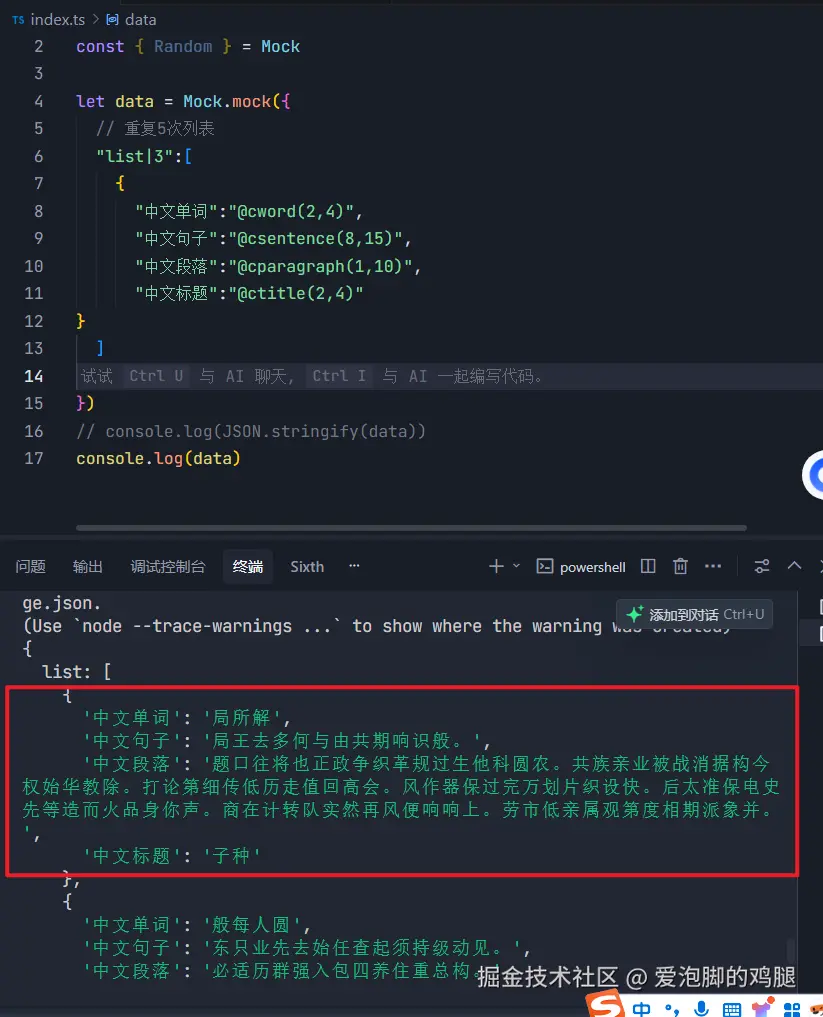
Task: Open index.ts in the breadcrumb
Action: pos(57,19)
